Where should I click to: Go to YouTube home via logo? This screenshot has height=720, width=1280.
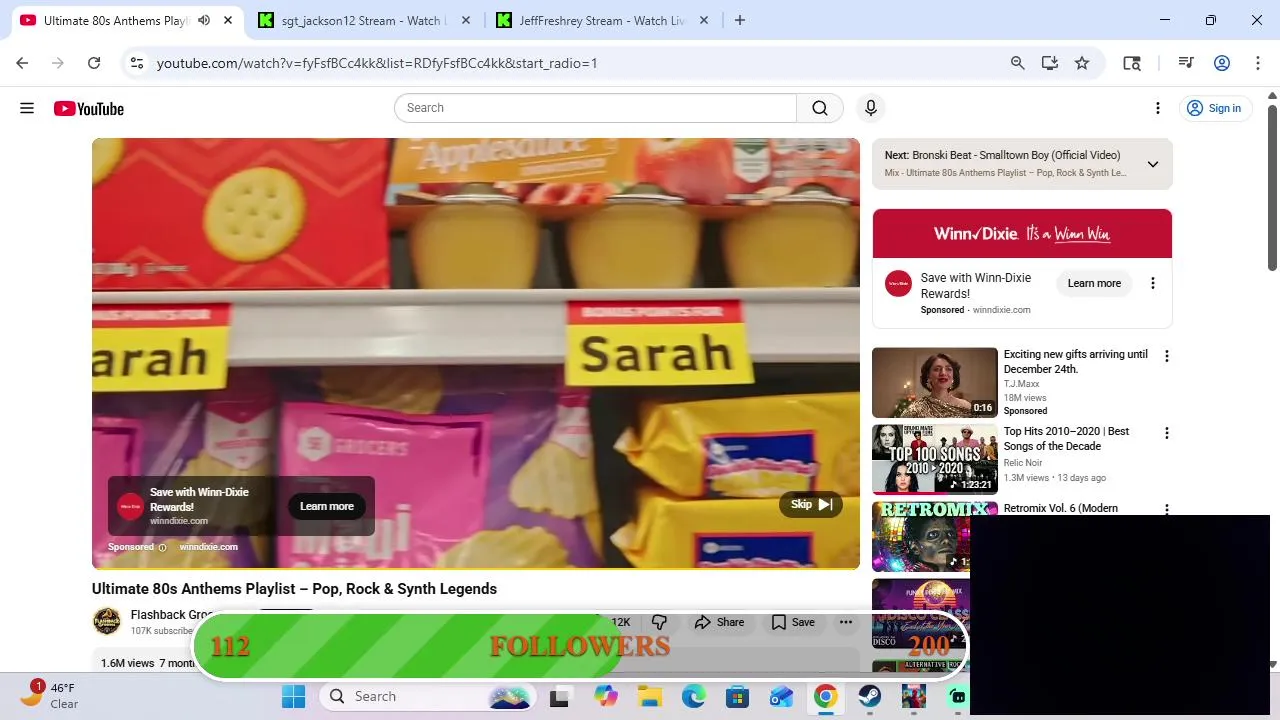pos(89,108)
